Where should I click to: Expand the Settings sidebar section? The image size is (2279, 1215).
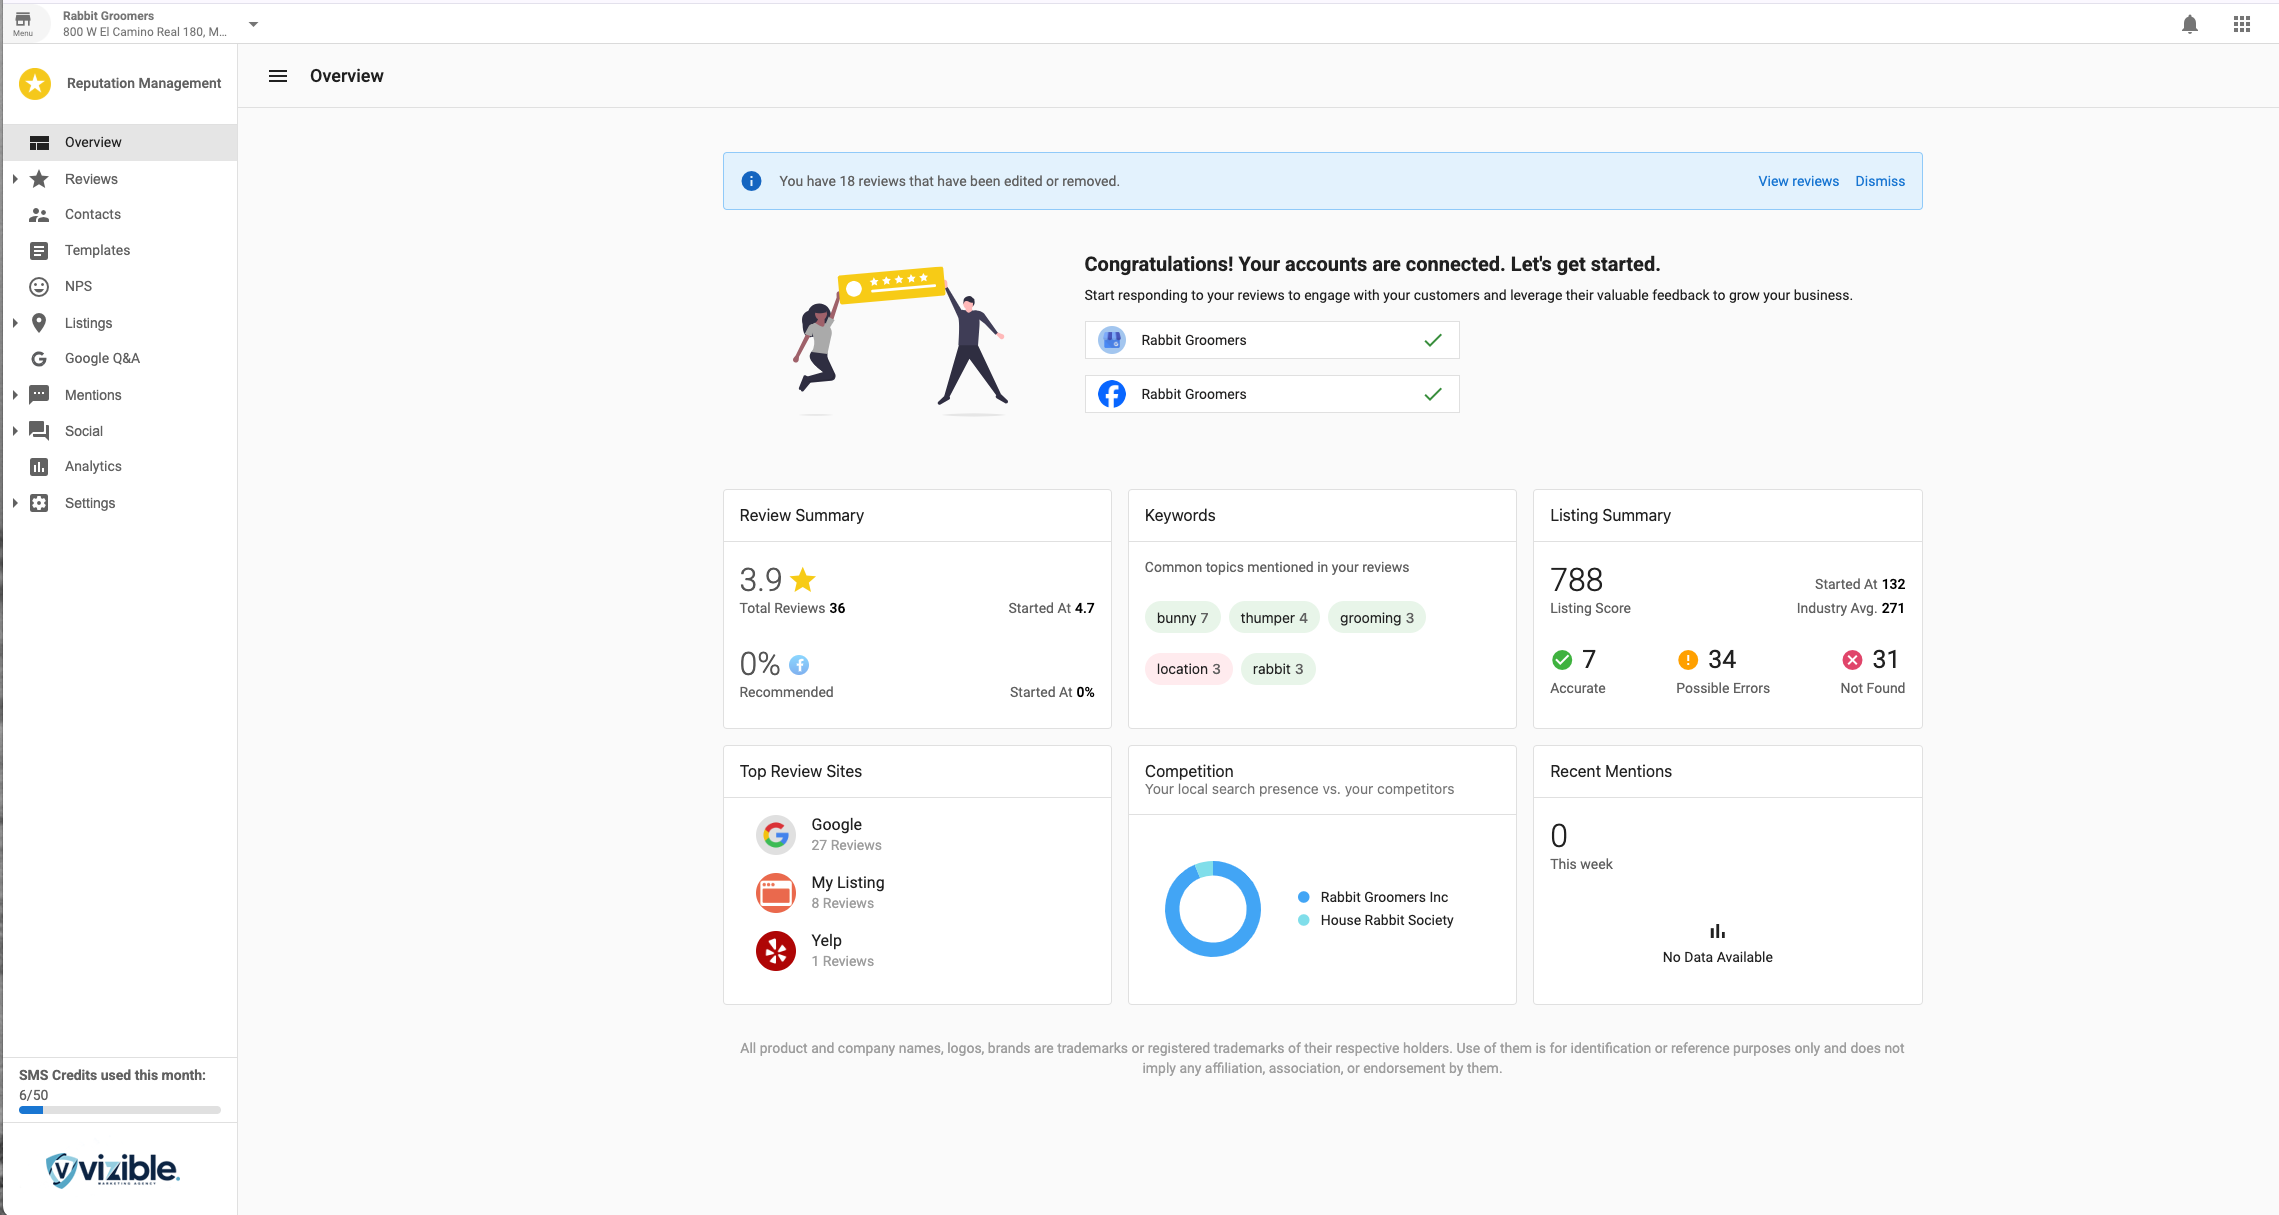15,503
